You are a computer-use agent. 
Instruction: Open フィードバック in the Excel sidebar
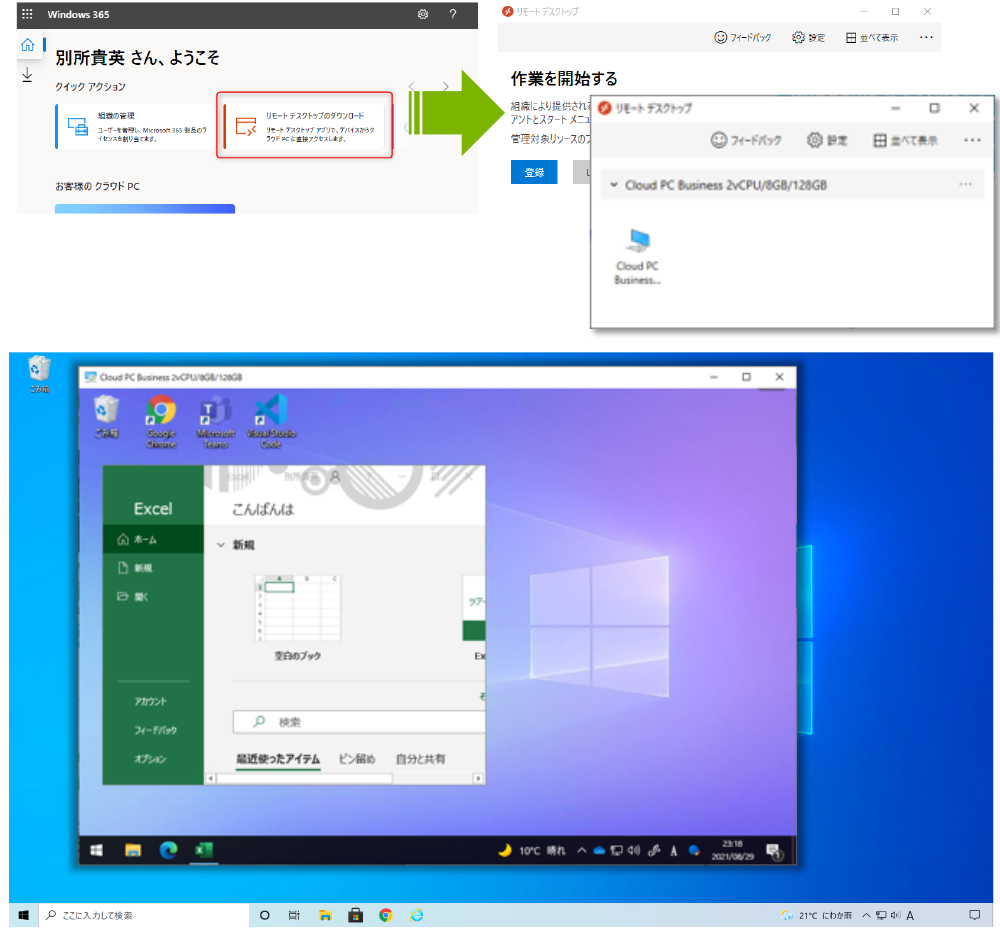pos(155,730)
